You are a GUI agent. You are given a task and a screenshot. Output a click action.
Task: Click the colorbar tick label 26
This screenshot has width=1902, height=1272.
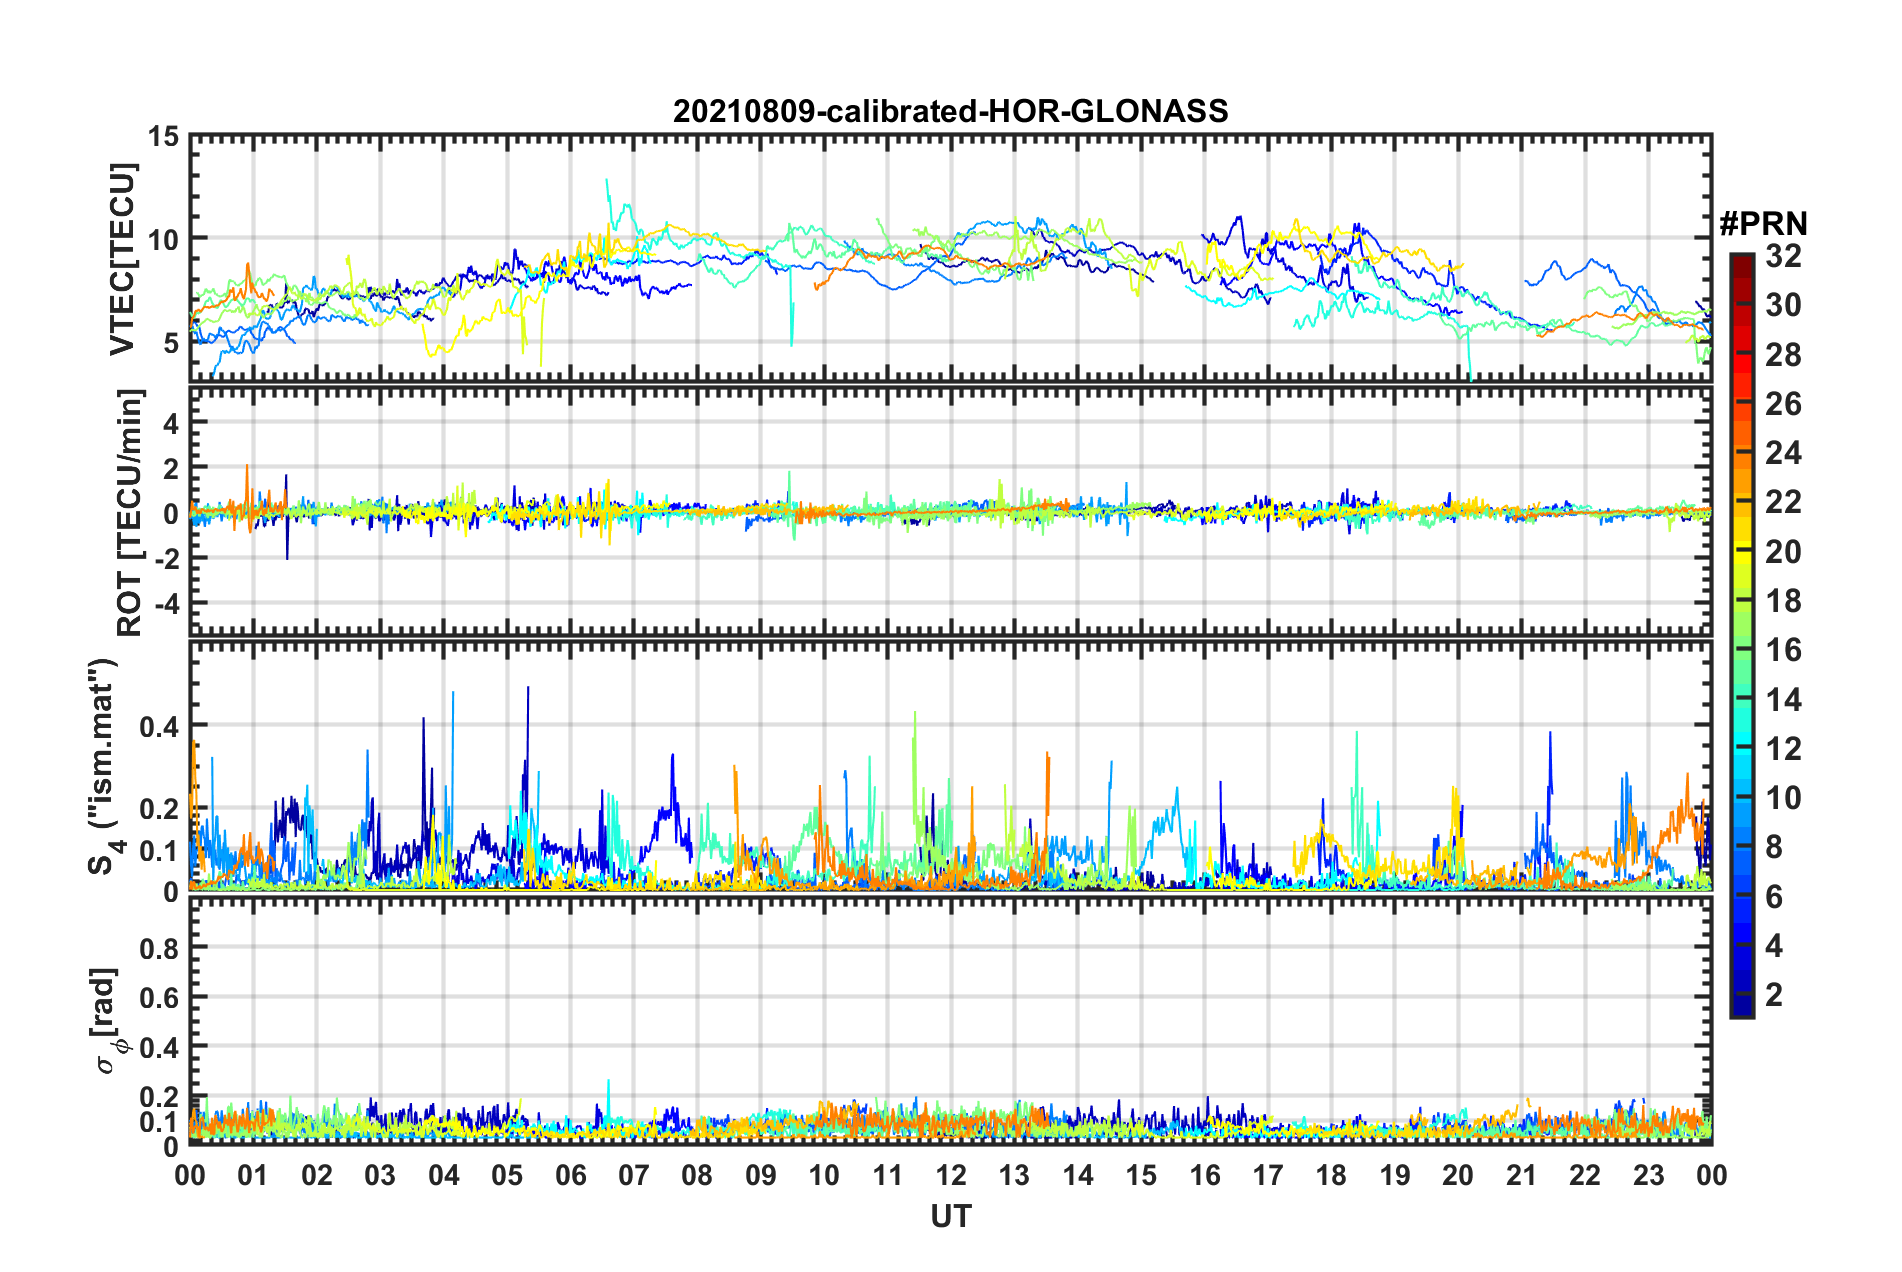coord(1783,404)
